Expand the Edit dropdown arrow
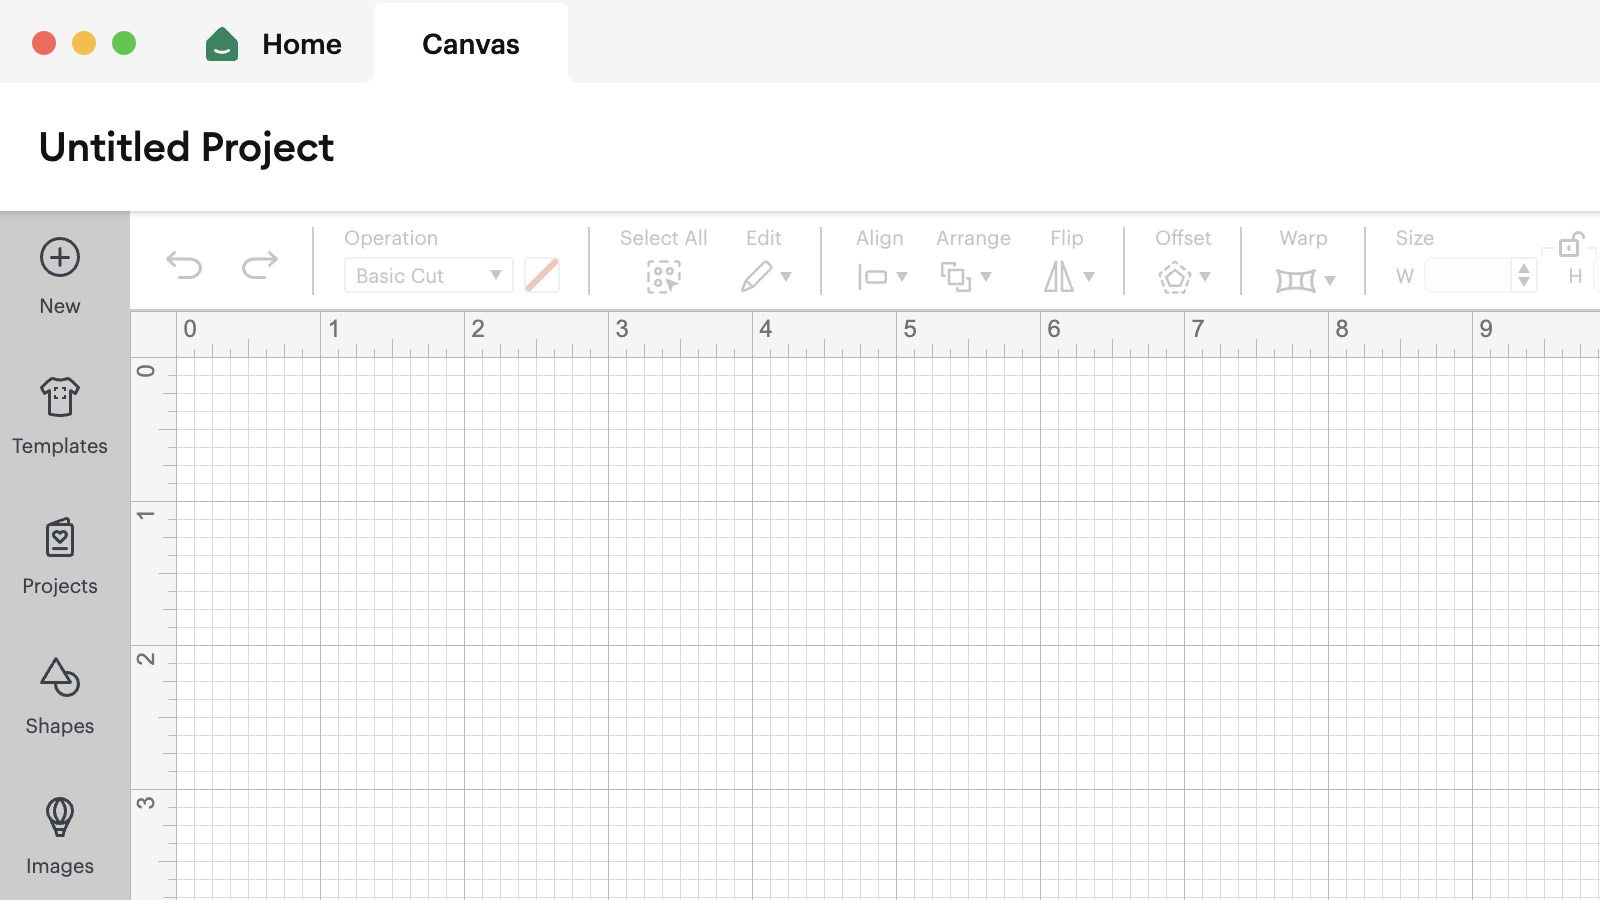 pos(786,277)
